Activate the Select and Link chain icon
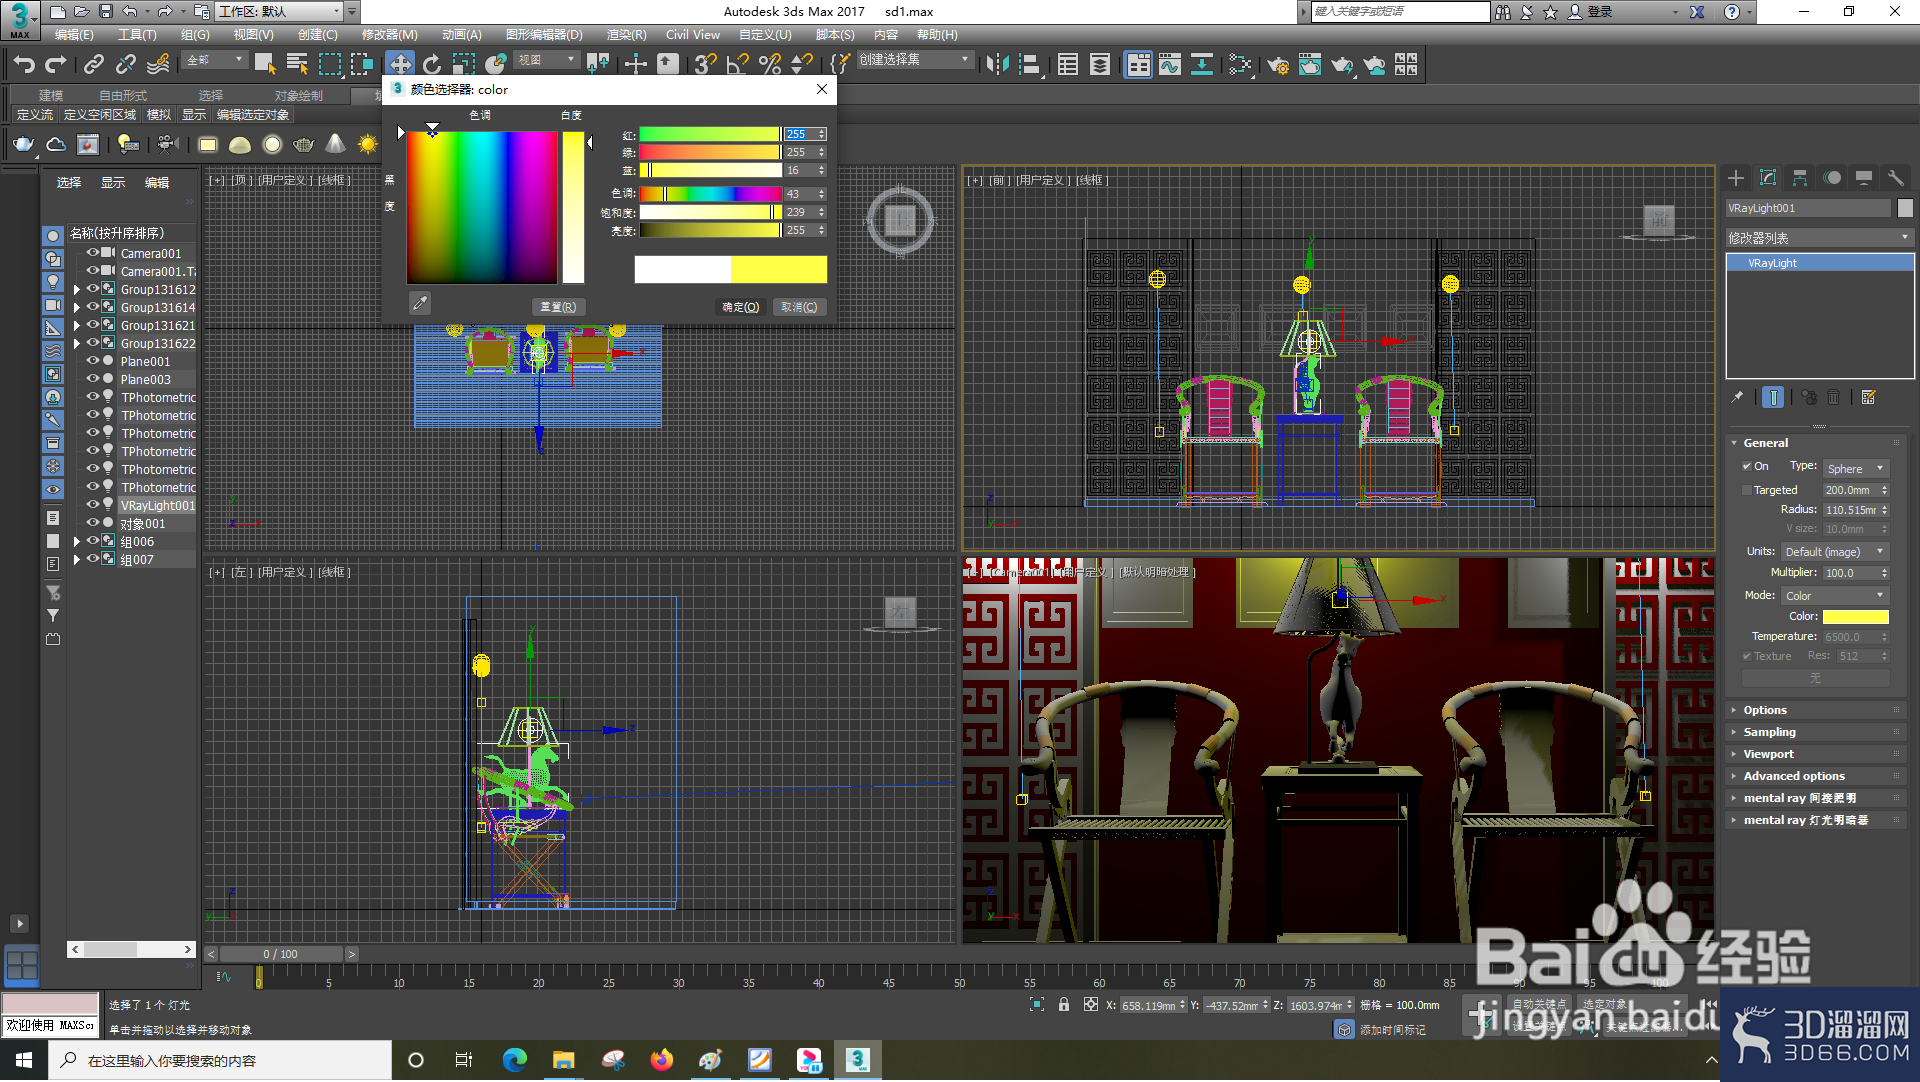Screen dimensions: 1920x1082 coord(94,65)
